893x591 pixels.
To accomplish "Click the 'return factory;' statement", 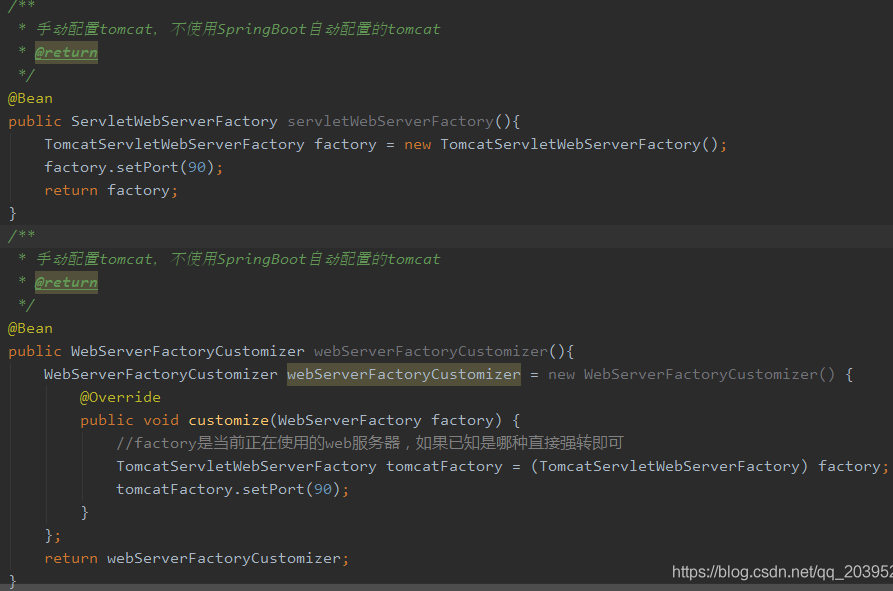I will (x=111, y=190).
